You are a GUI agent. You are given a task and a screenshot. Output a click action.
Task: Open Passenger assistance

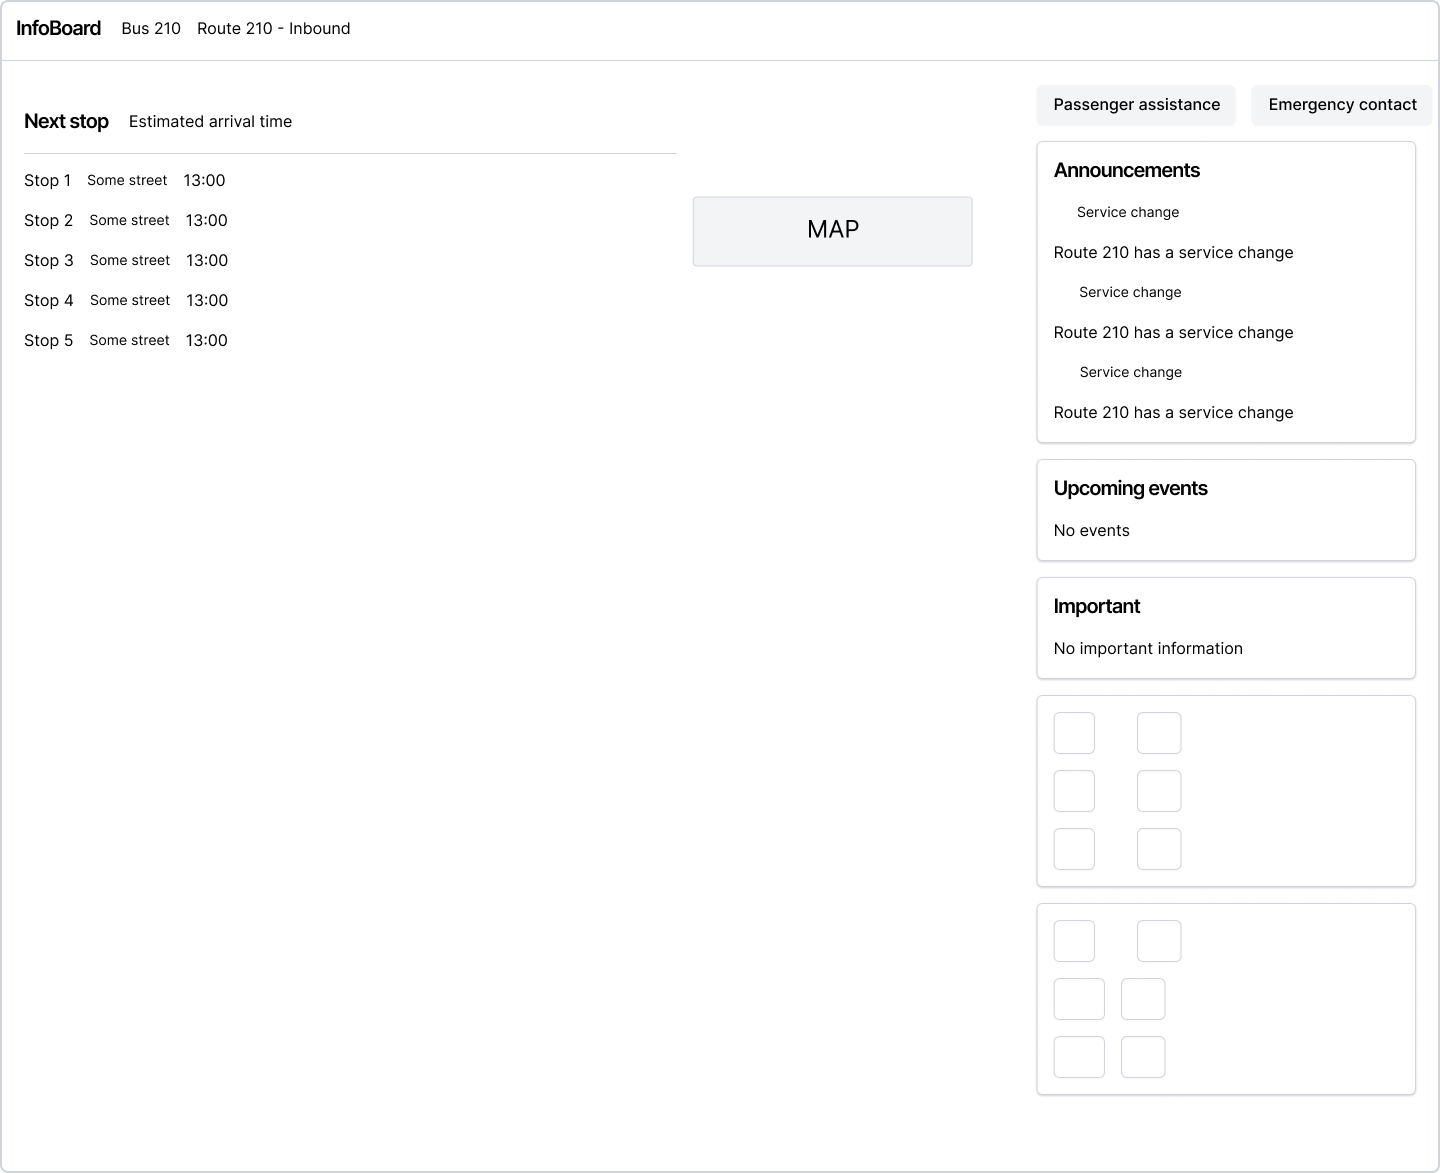coord(1136,105)
